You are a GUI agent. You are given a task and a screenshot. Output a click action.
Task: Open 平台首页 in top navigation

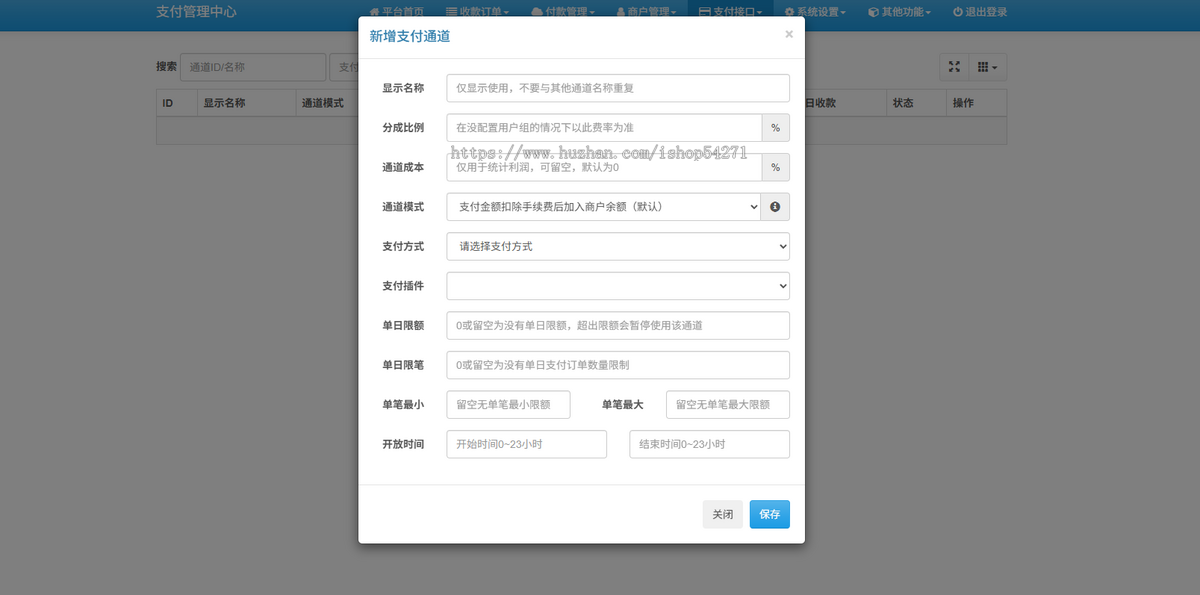pos(396,12)
